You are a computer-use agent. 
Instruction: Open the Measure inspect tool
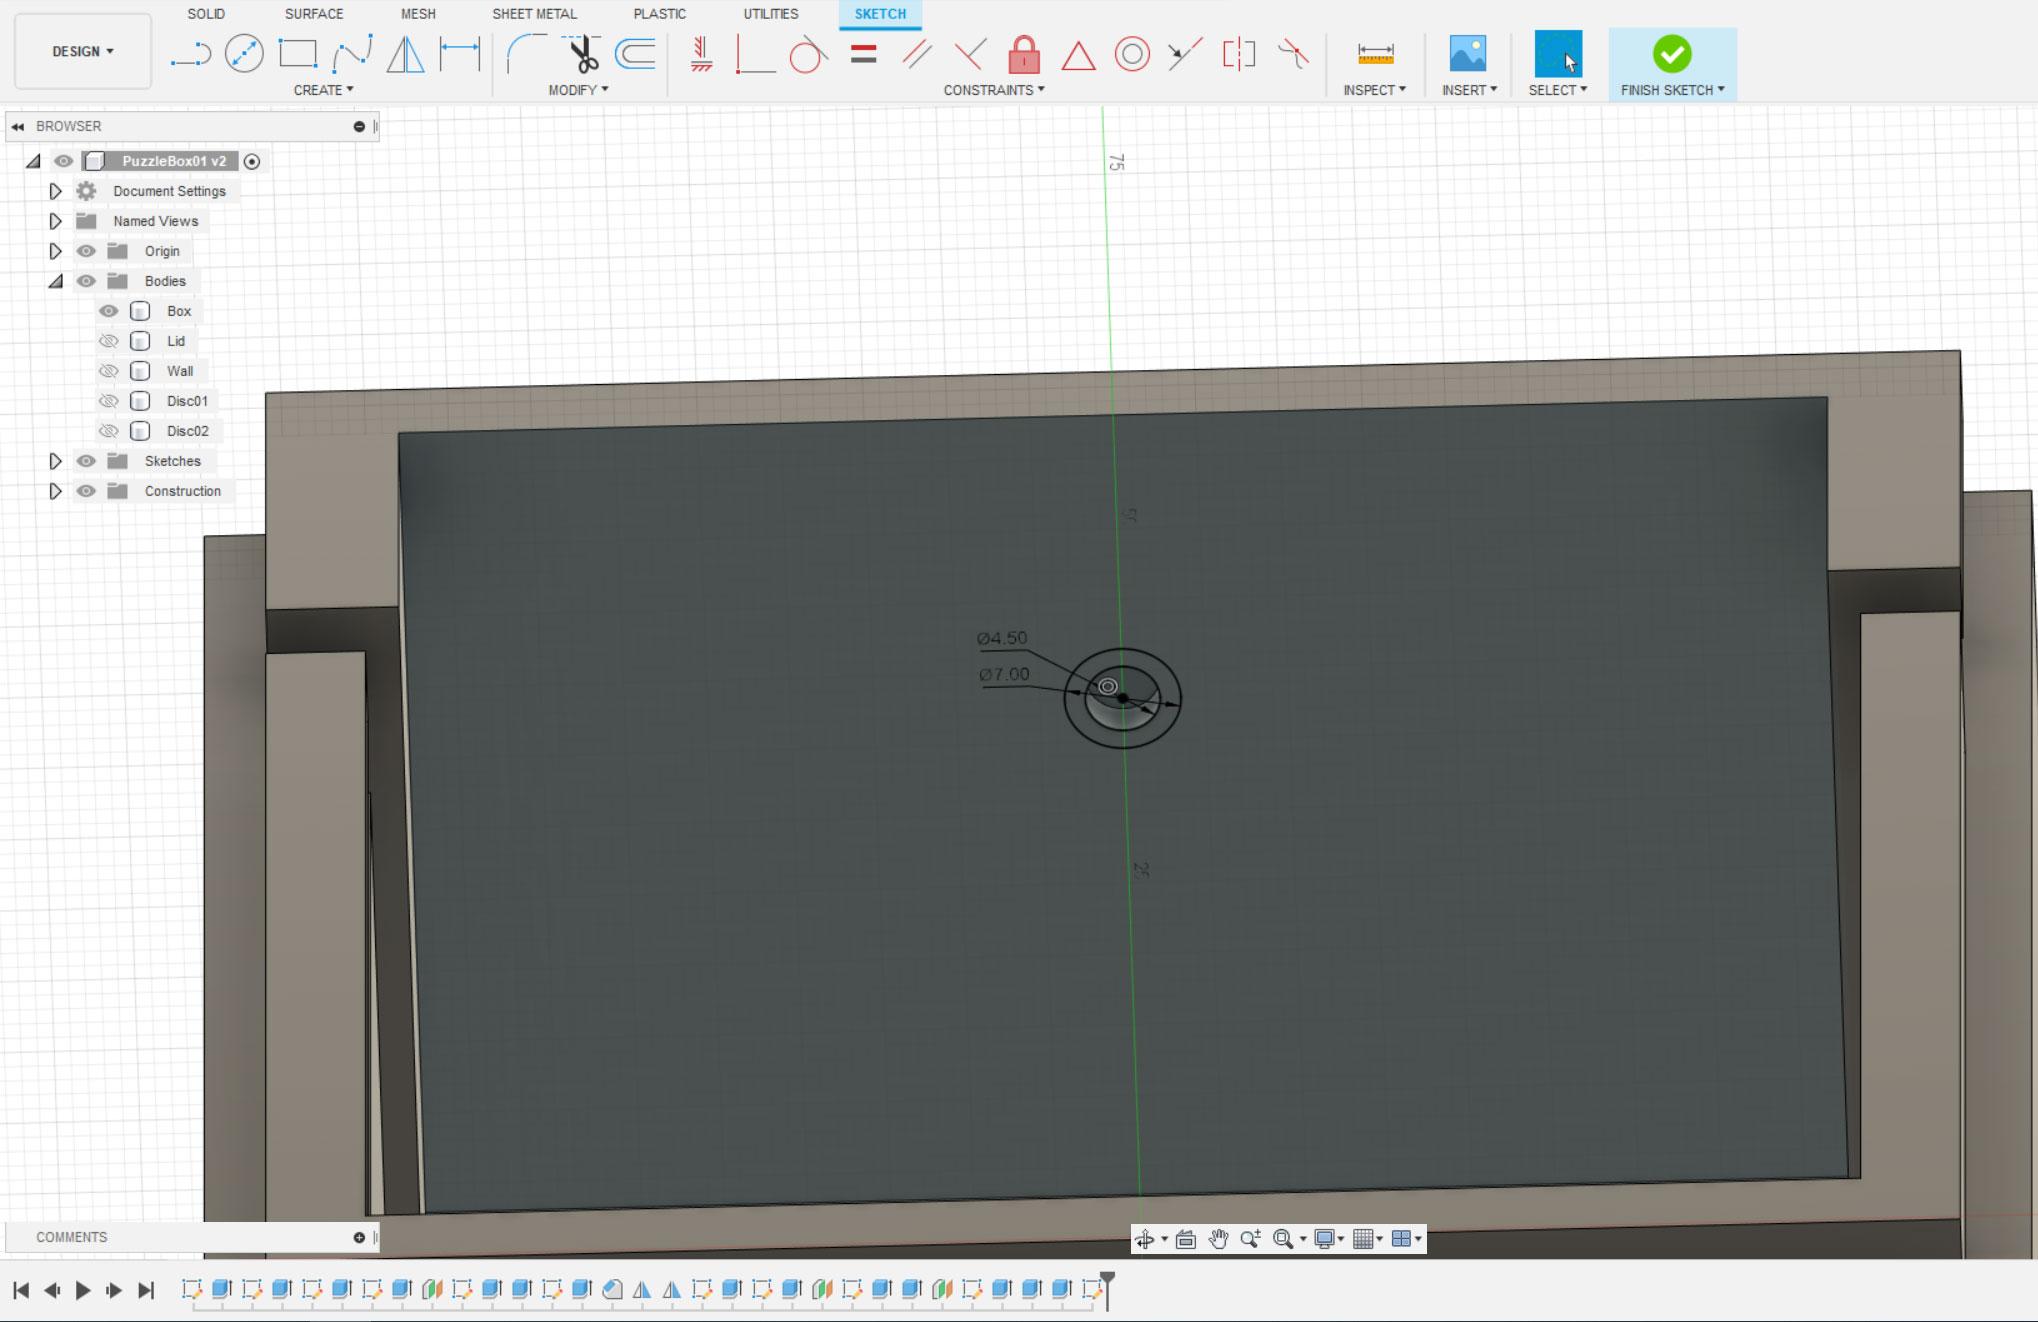1375,54
